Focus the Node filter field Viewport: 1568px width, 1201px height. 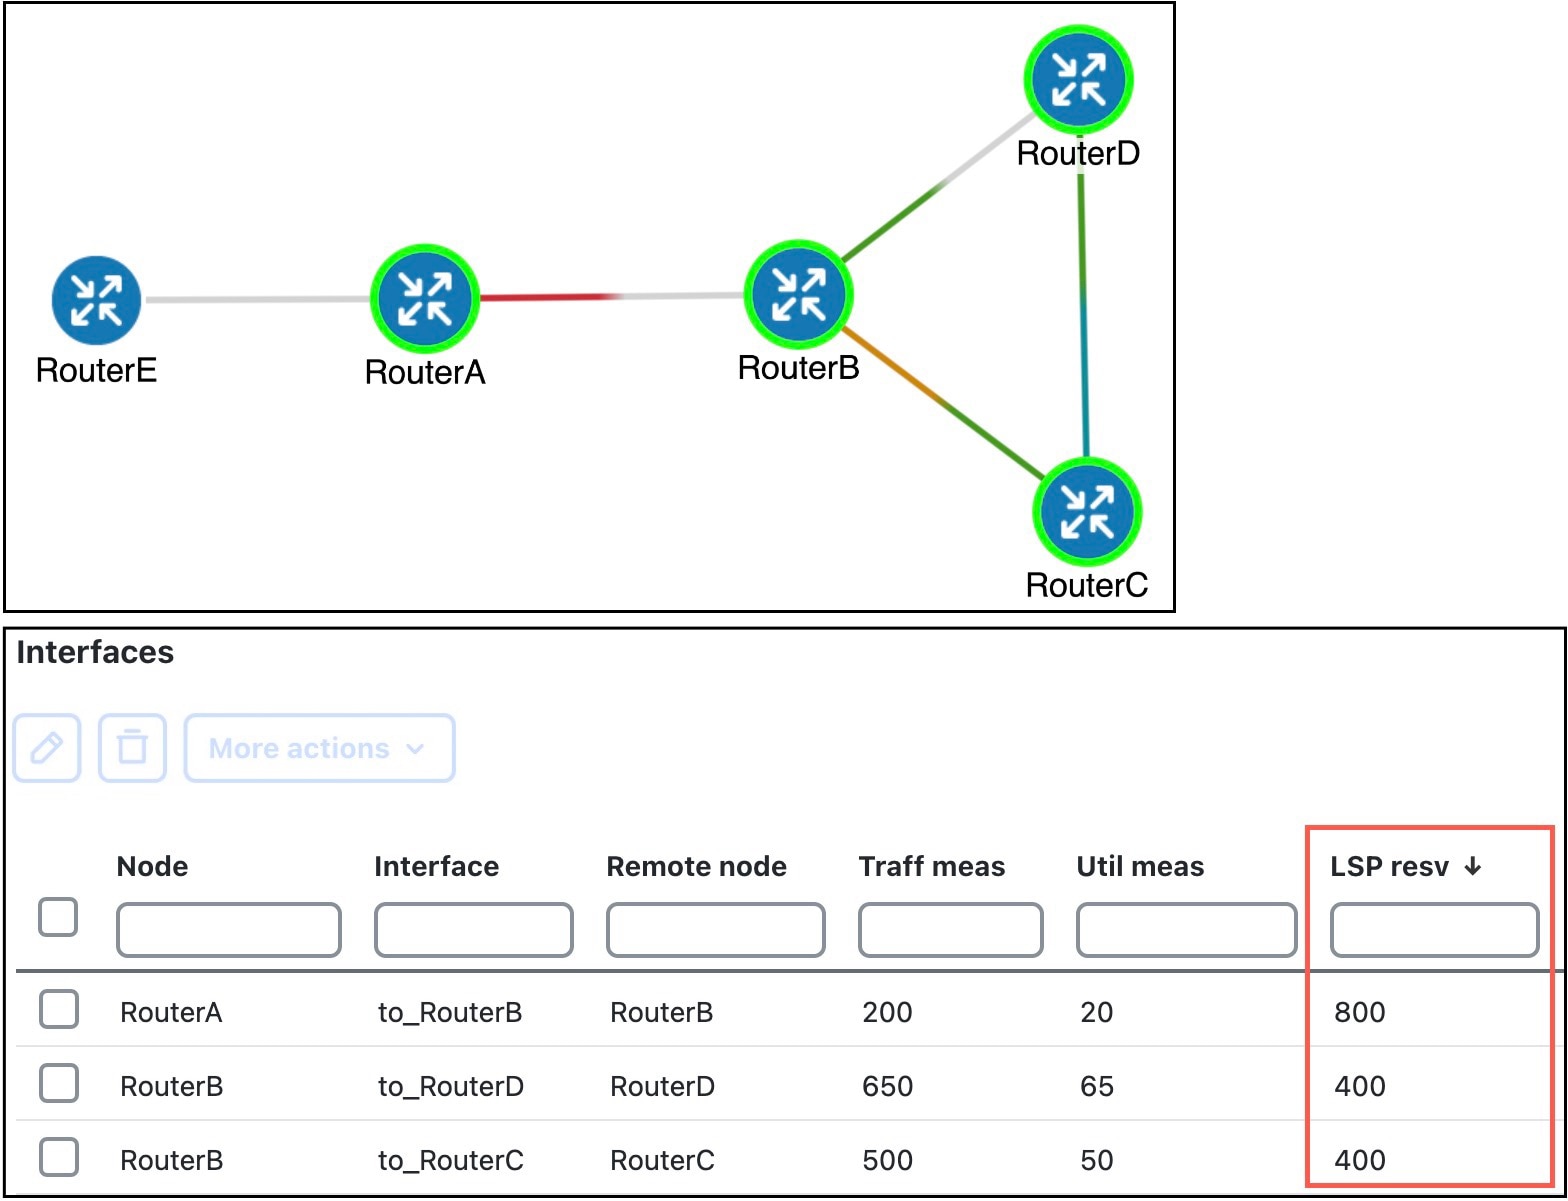[229, 930]
